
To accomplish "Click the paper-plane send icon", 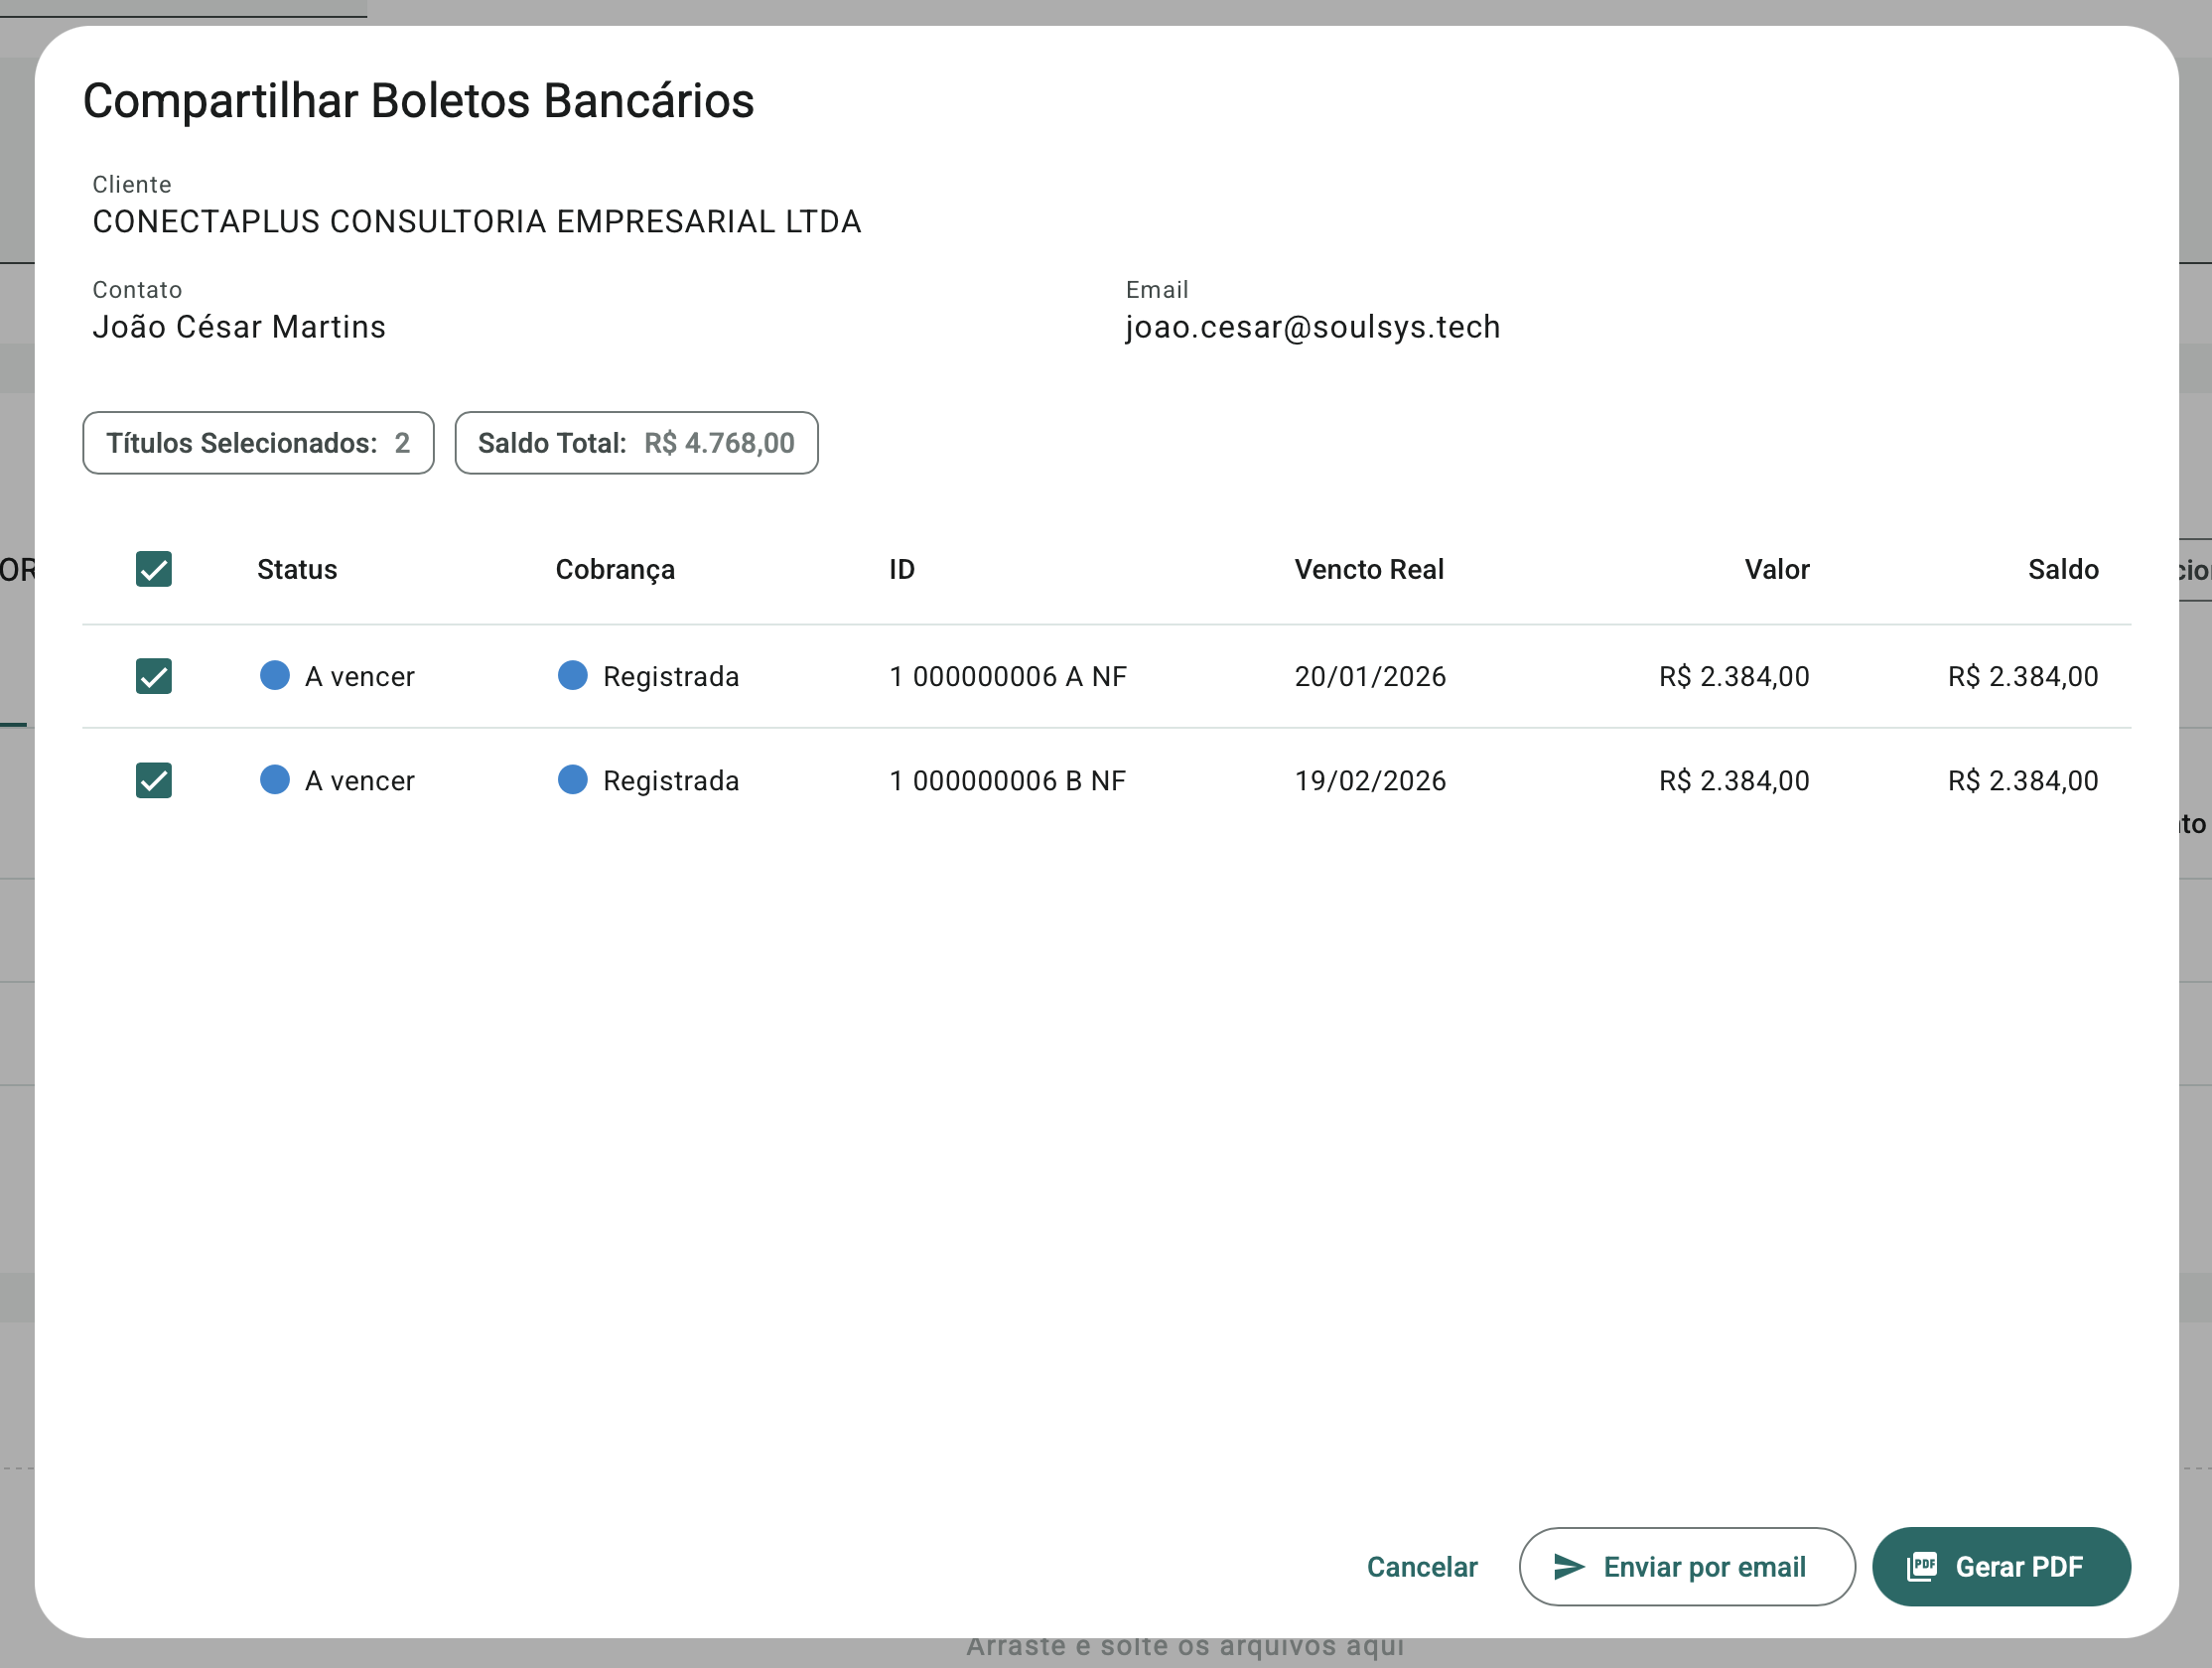I will (x=1569, y=1567).
